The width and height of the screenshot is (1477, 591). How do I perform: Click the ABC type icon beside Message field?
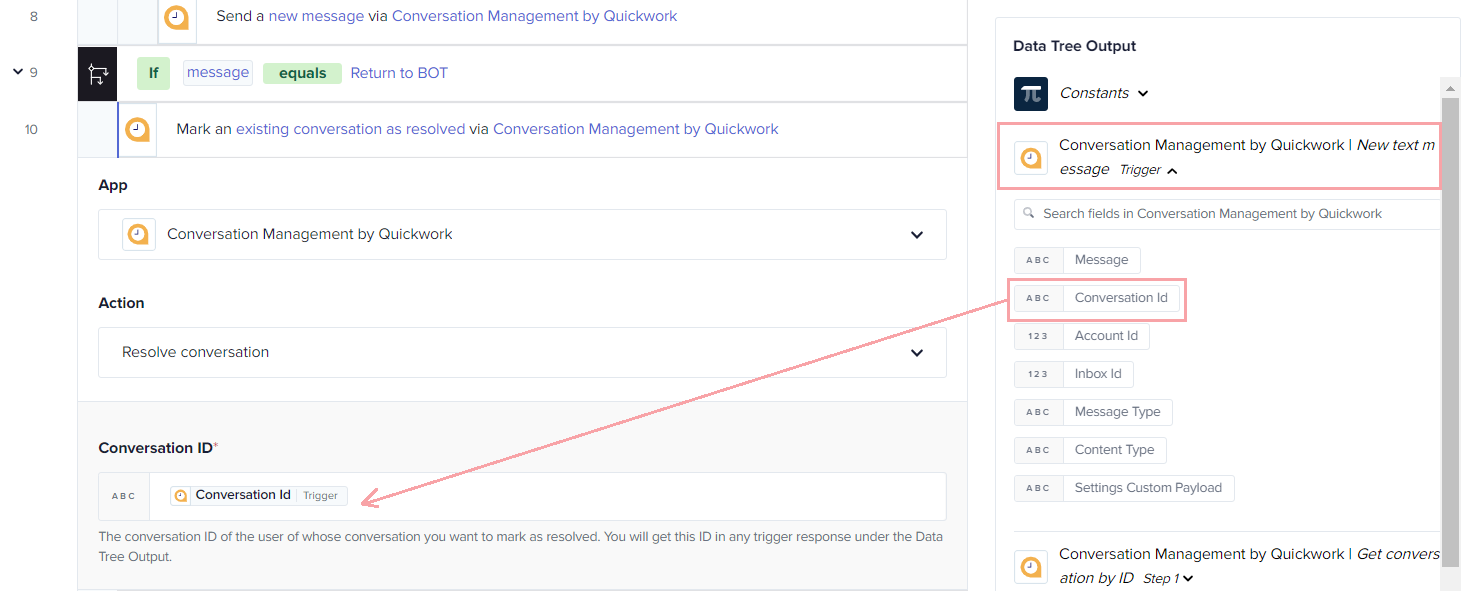[x=1038, y=260]
